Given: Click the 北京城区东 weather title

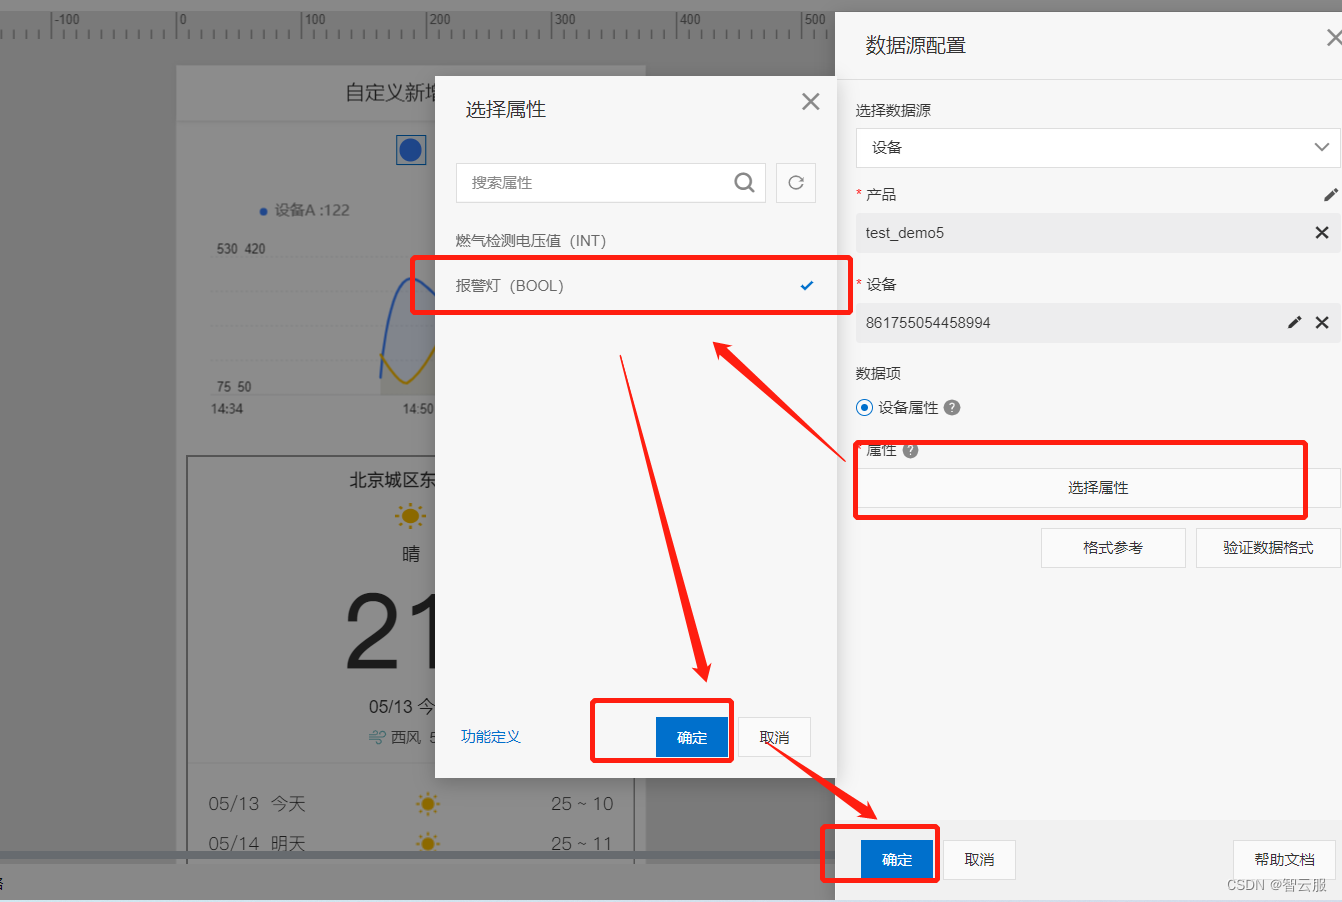Looking at the screenshot, I should click(x=392, y=480).
